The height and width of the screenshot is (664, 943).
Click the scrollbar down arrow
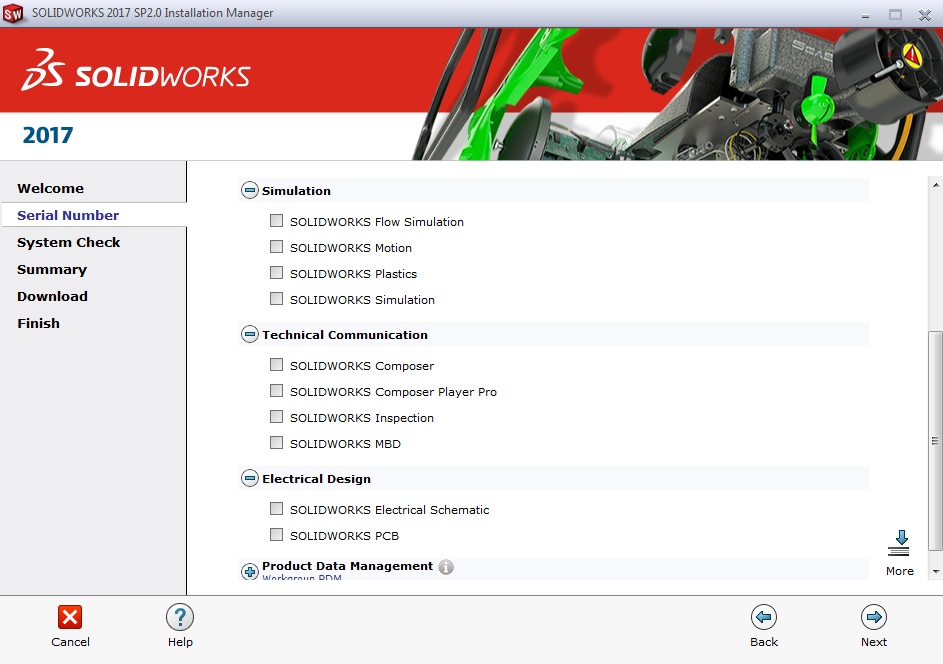pos(936,571)
